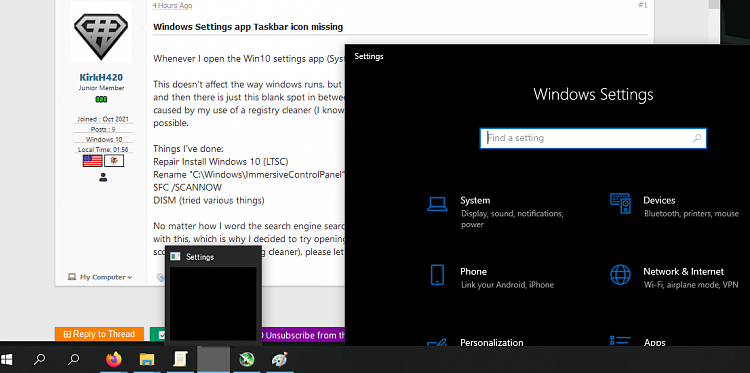
Task: Click the post title 'Windows Settings app Taskbar icon missing'
Action: click(248, 27)
